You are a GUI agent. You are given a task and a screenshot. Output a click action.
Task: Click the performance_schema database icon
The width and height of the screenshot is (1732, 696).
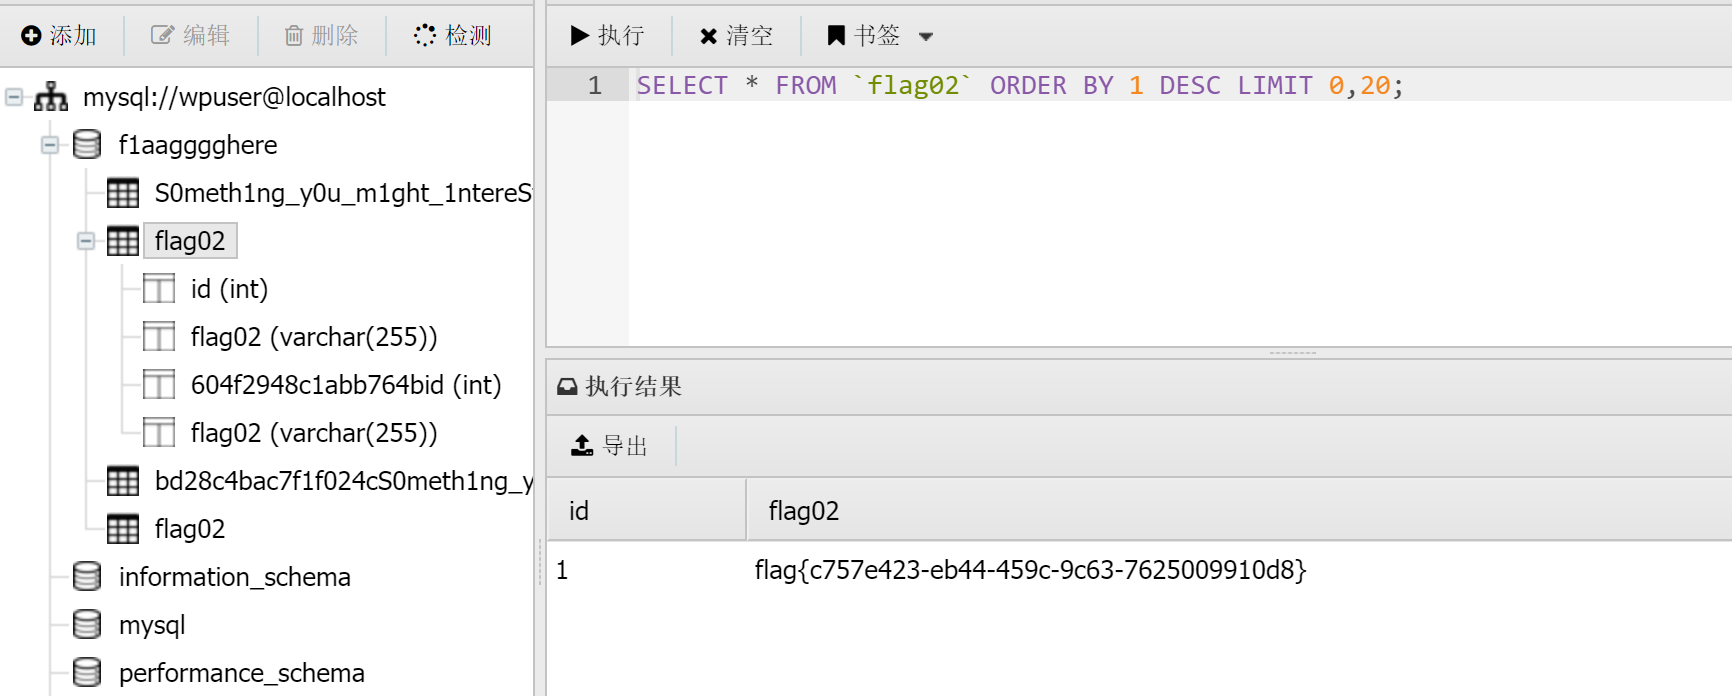[x=87, y=673]
